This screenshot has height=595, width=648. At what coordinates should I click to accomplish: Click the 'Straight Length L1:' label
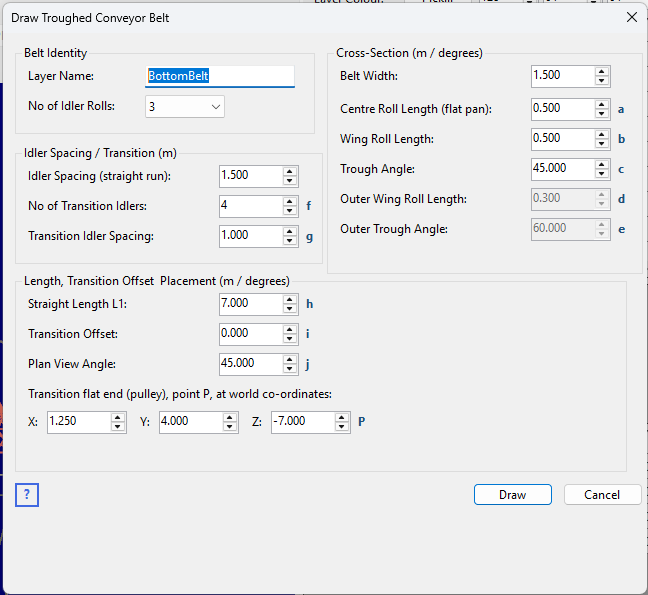(77, 304)
